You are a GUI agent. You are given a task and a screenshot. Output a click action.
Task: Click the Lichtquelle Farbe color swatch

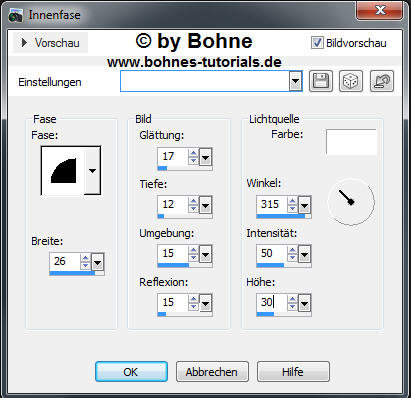351,142
